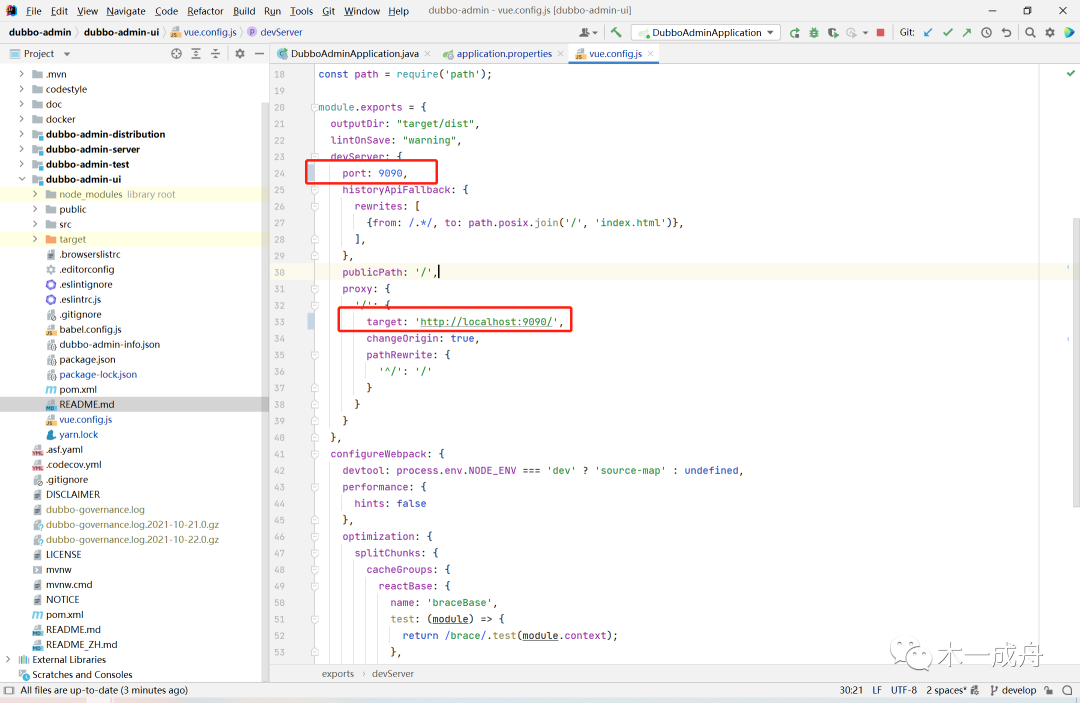The width and height of the screenshot is (1080, 703).
Task: Push commits using the green up-right arrow
Action: click(x=967, y=32)
